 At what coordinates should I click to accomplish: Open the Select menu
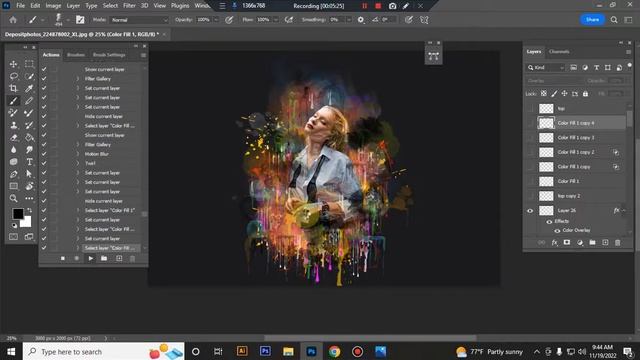point(110,6)
